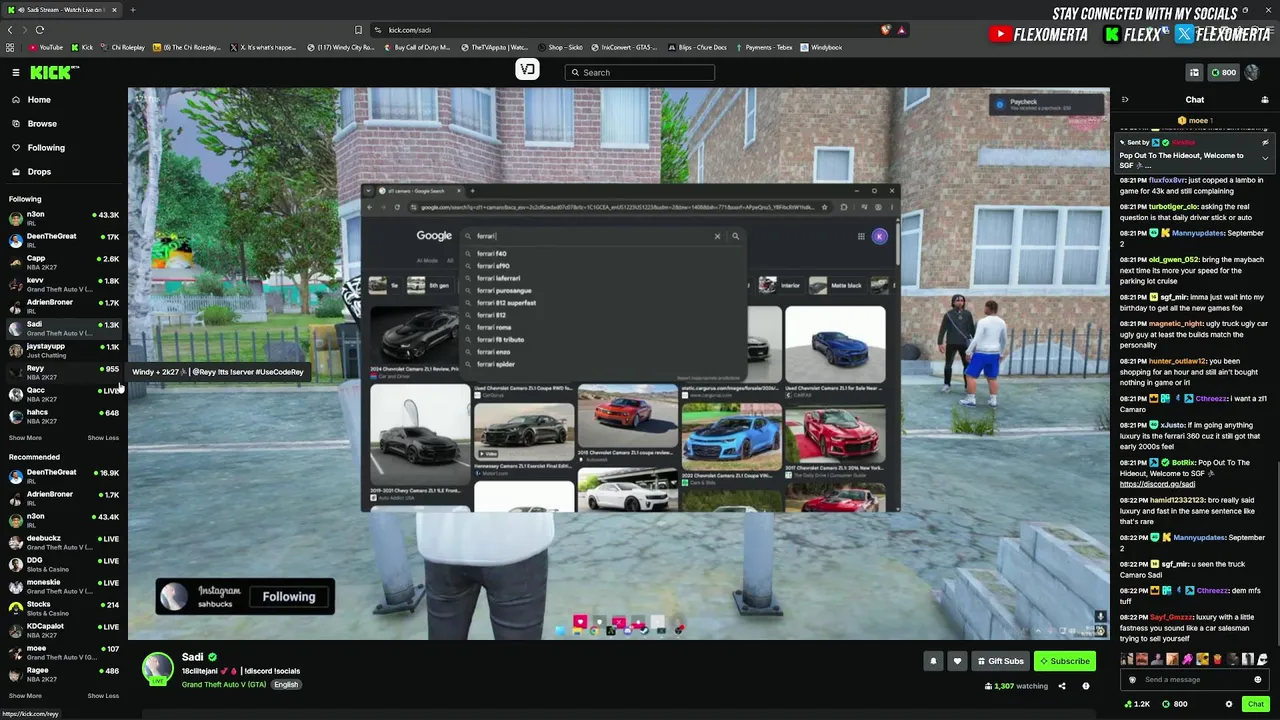Image resolution: width=1280 pixels, height=720 pixels.
Task: Select the Sadi Stream browser tab
Action: click(x=60, y=10)
